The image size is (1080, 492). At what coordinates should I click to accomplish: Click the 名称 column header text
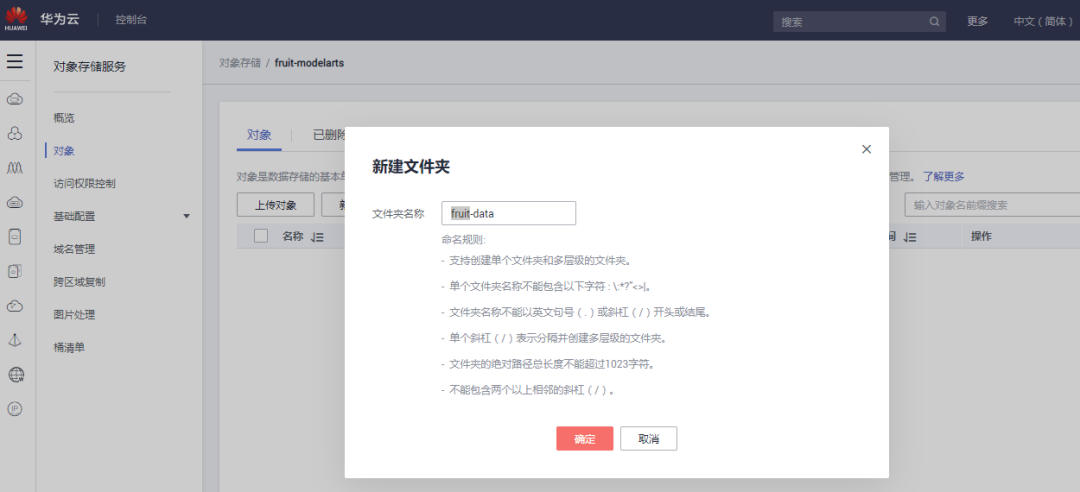(293, 236)
